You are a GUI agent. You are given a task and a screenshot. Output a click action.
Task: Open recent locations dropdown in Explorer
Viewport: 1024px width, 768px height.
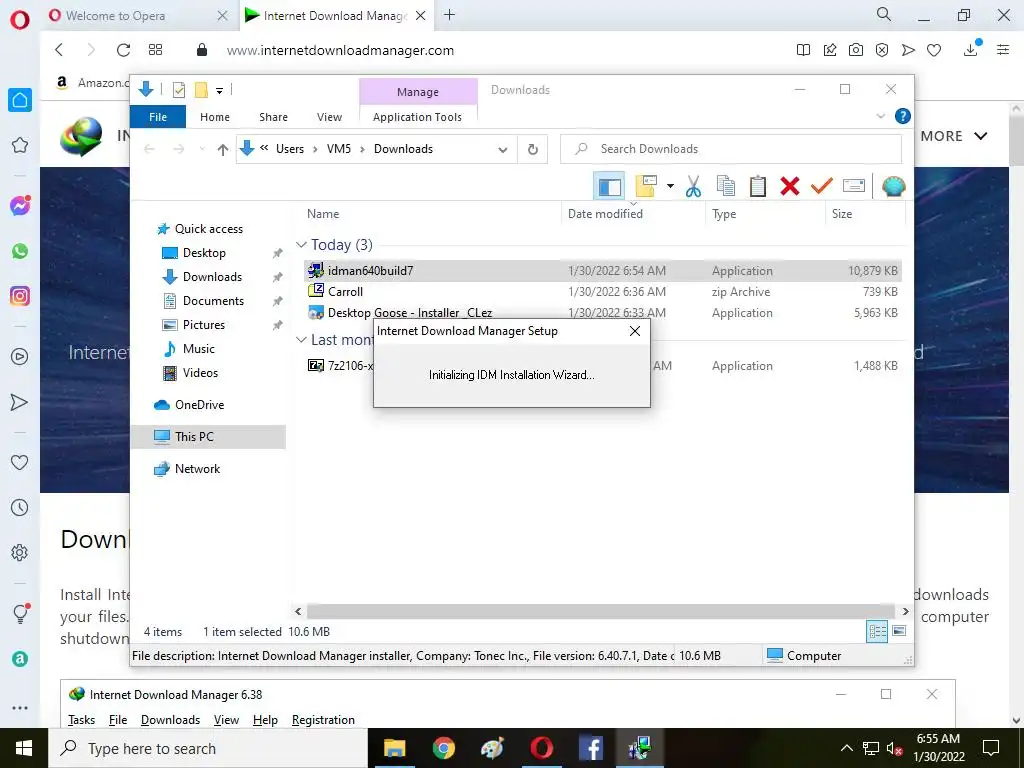pos(202,150)
